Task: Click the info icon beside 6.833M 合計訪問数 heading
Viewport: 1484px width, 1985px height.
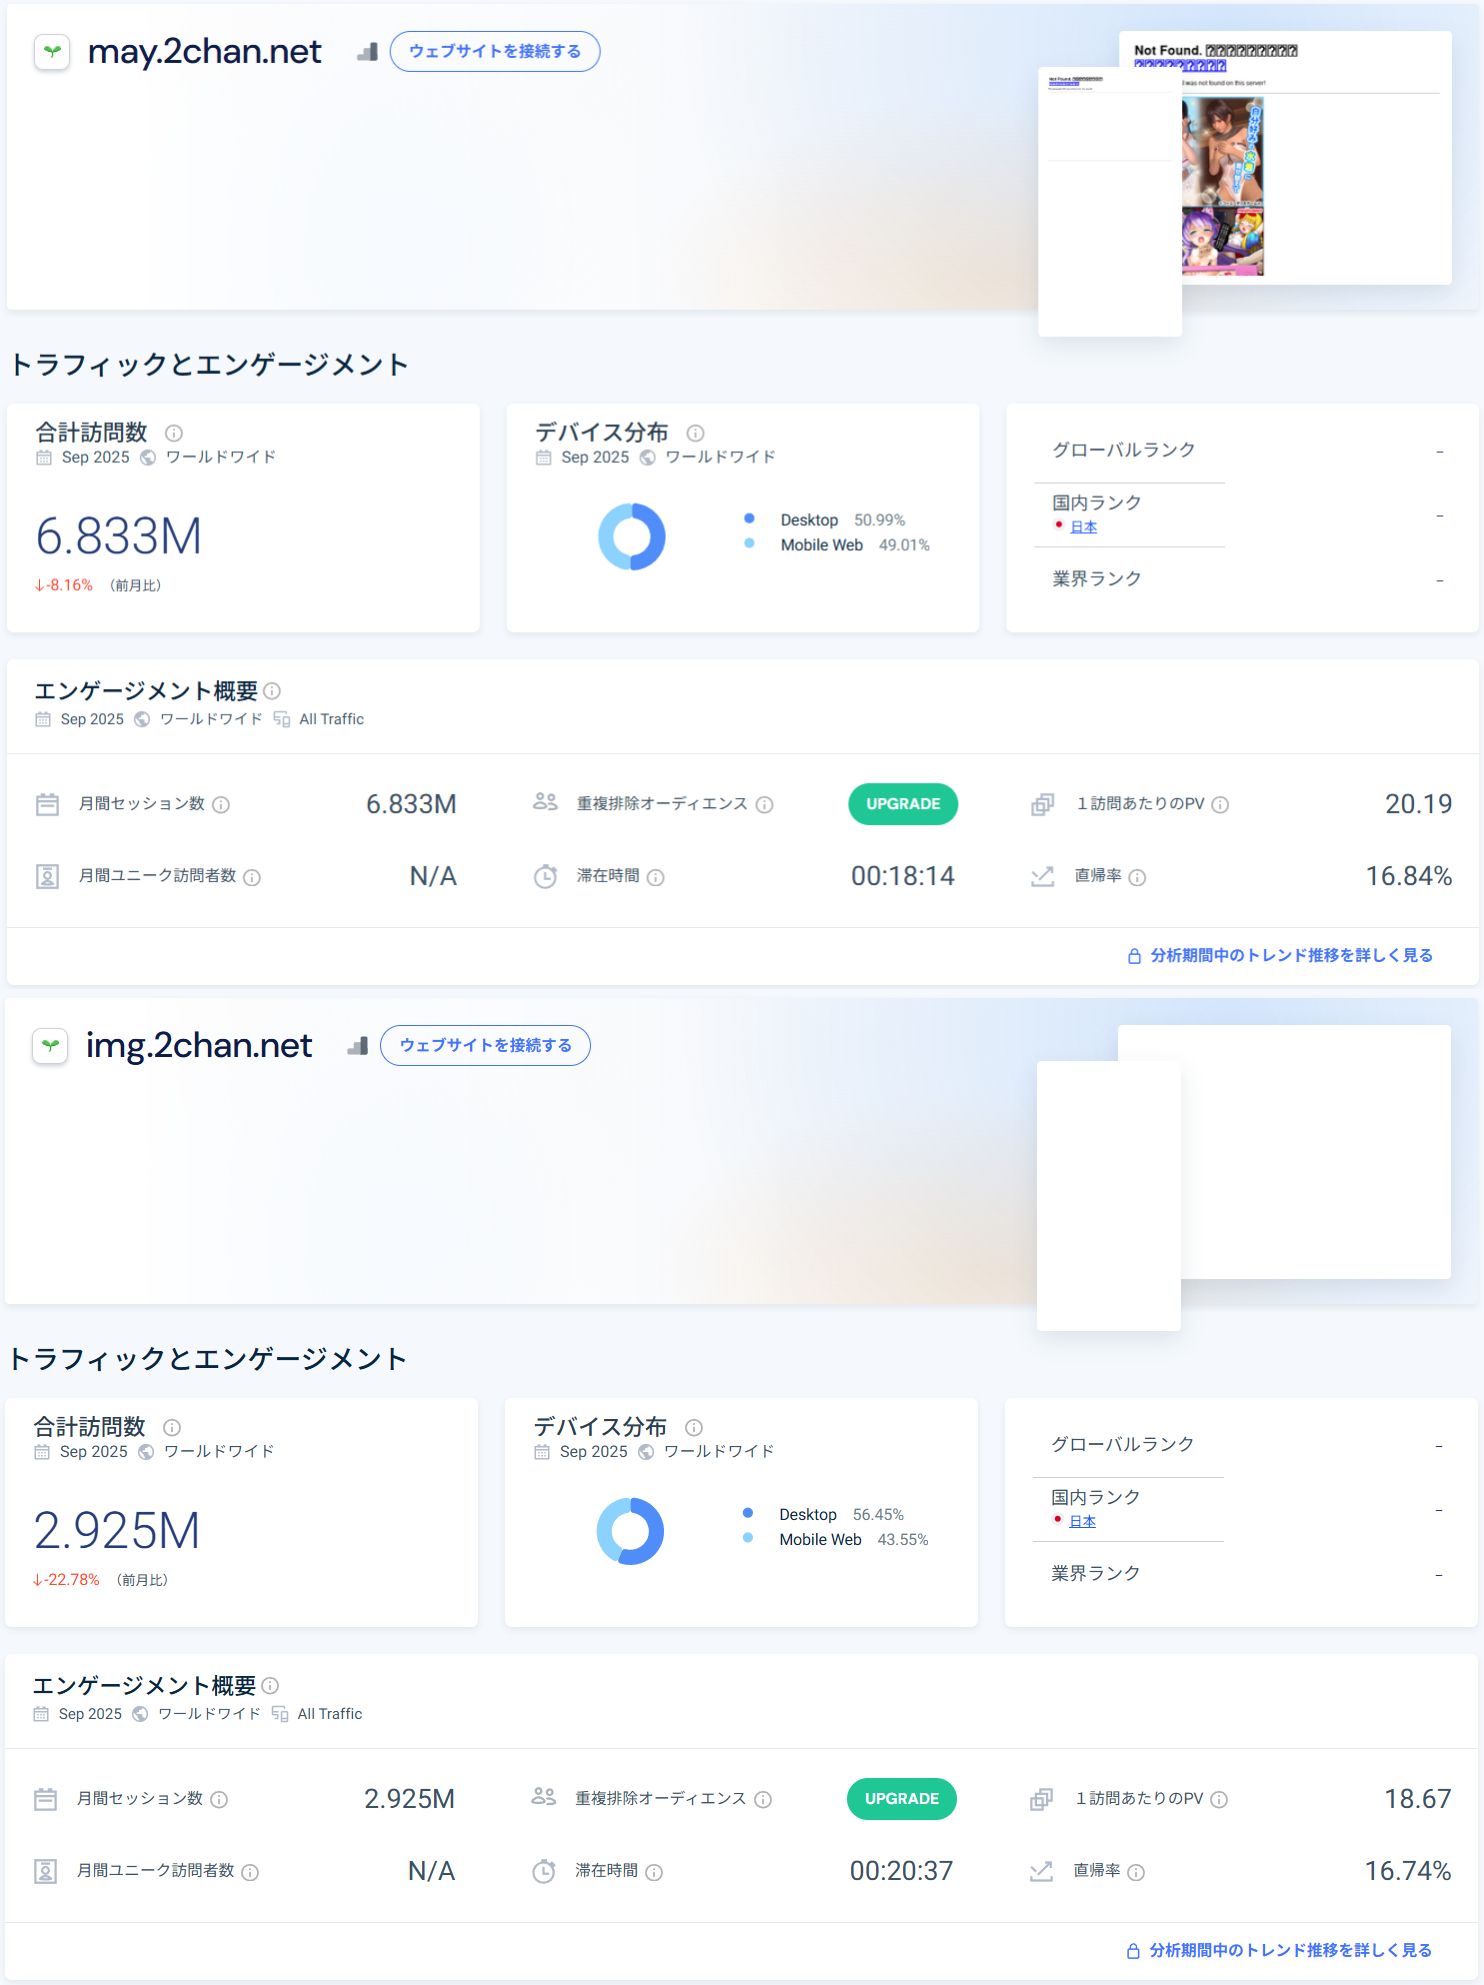Action: click(x=174, y=433)
